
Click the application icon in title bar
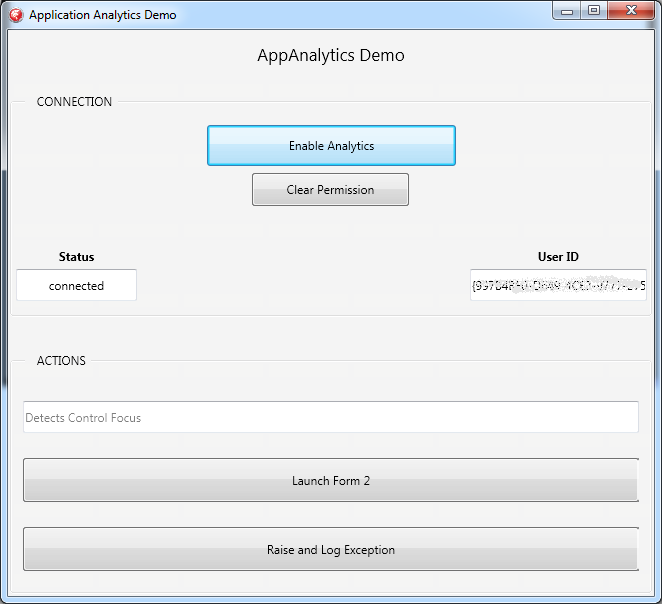[x=16, y=15]
